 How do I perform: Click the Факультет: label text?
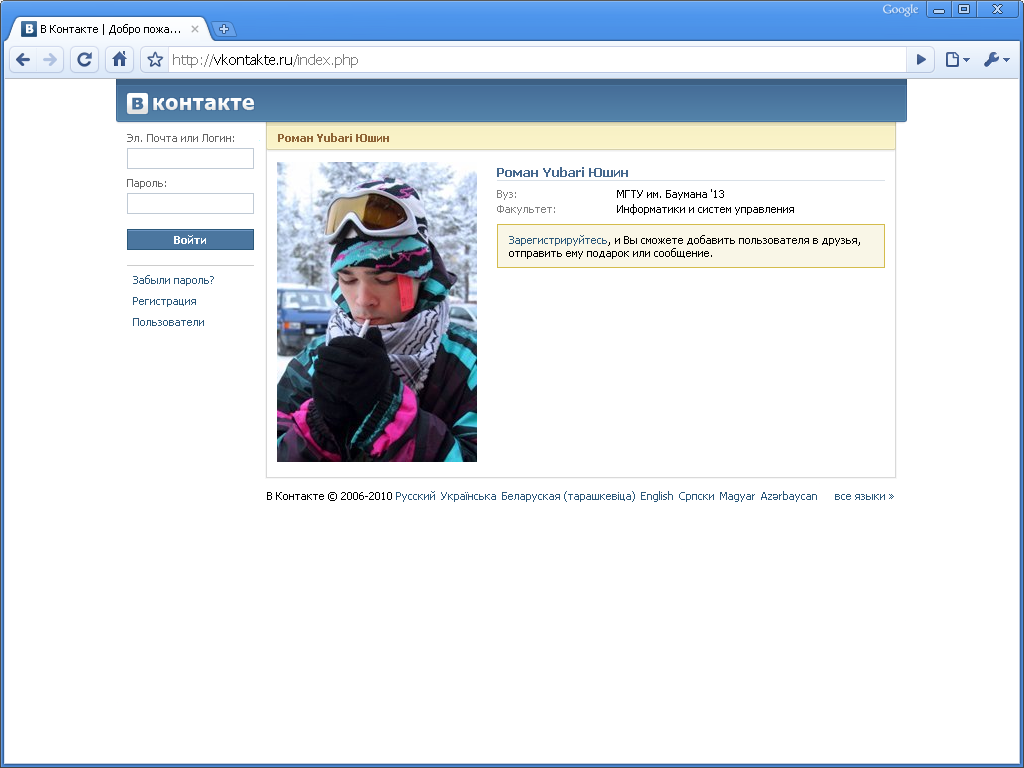pyautogui.click(x=526, y=210)
